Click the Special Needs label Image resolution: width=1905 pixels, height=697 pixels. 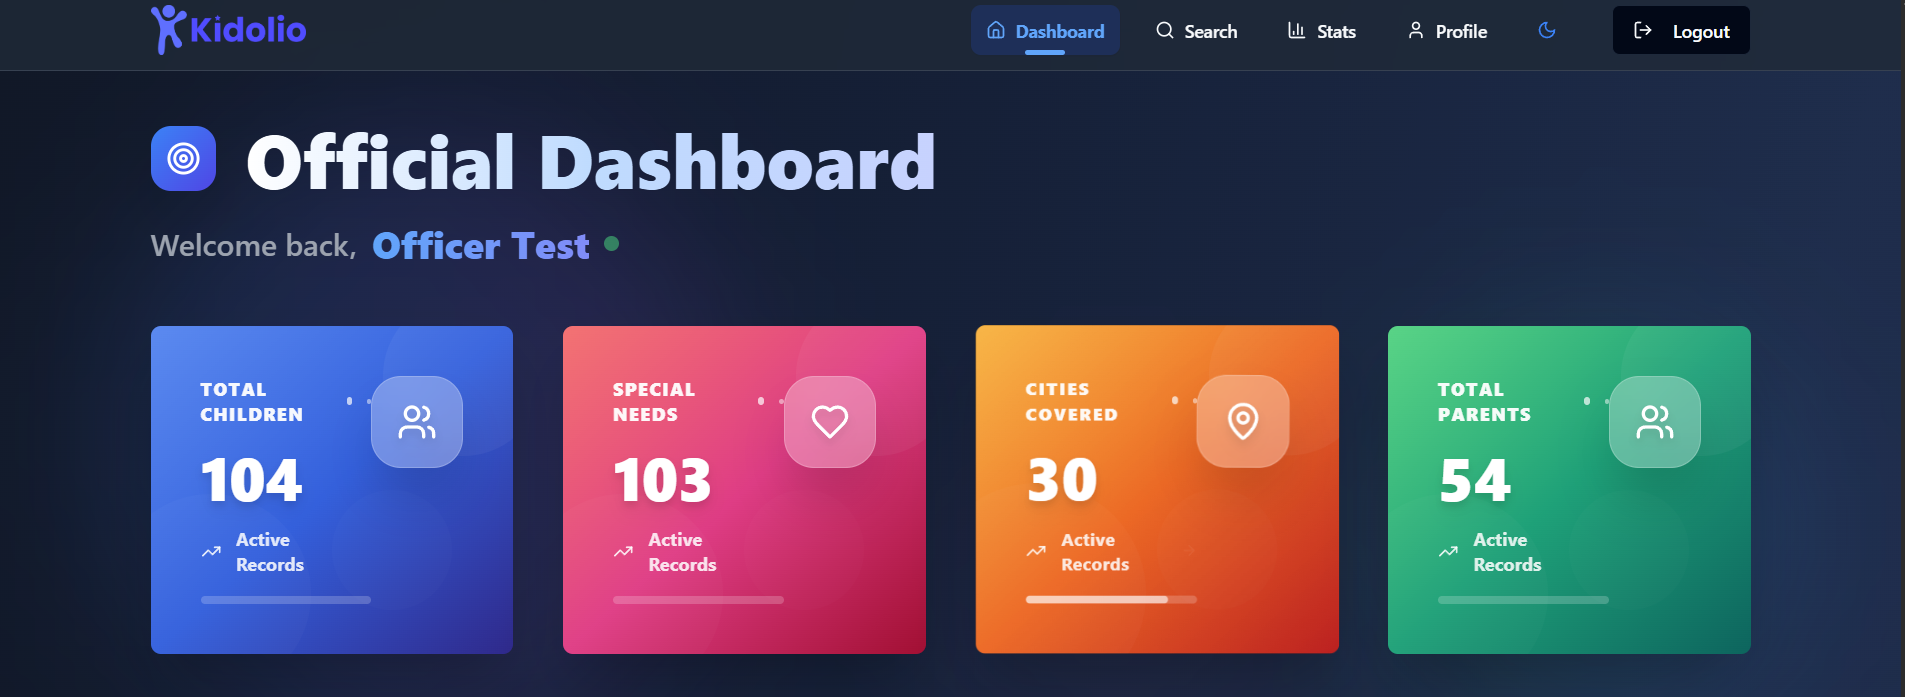(653, 402)
